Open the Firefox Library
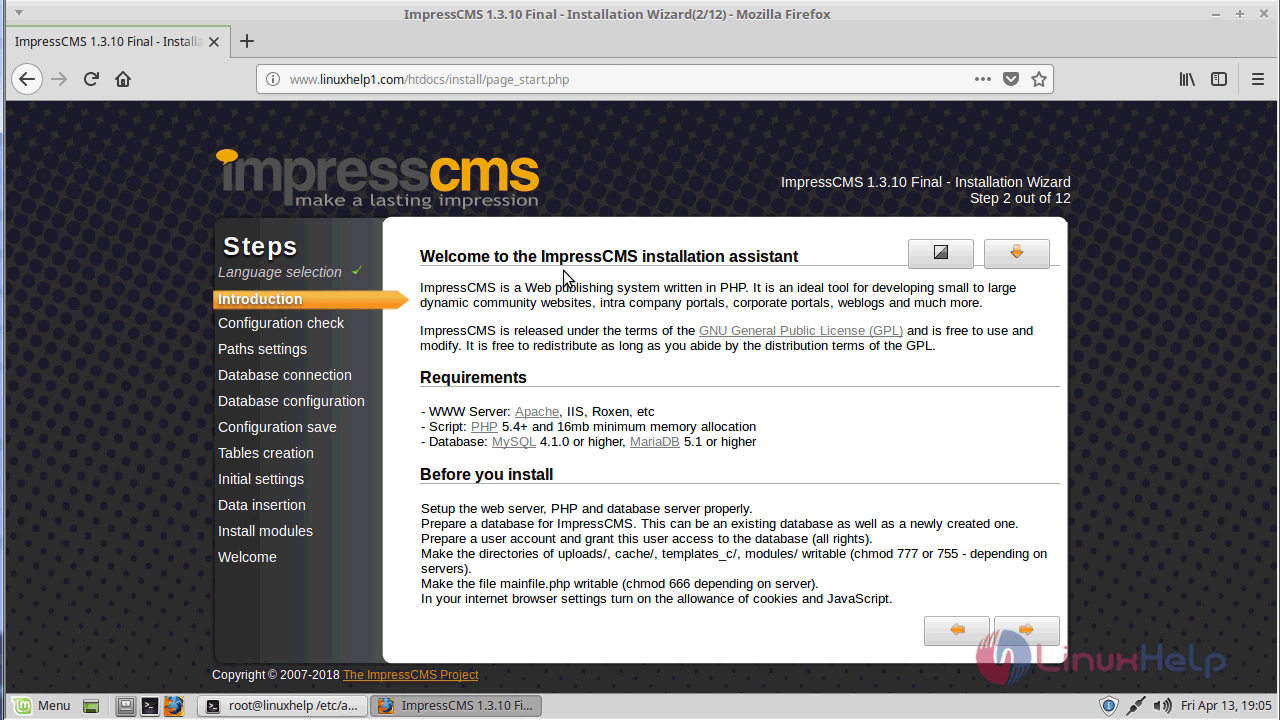The height and width of the screenshot is (720, 1280). click(x=1187, y=79)
